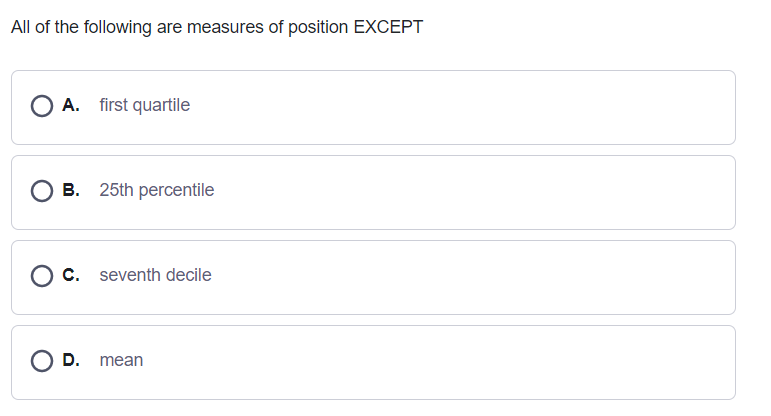Click the question text about measures of position
Image resolution: width=771 pixels, height=416 pixels.
[x=217, y=28]
